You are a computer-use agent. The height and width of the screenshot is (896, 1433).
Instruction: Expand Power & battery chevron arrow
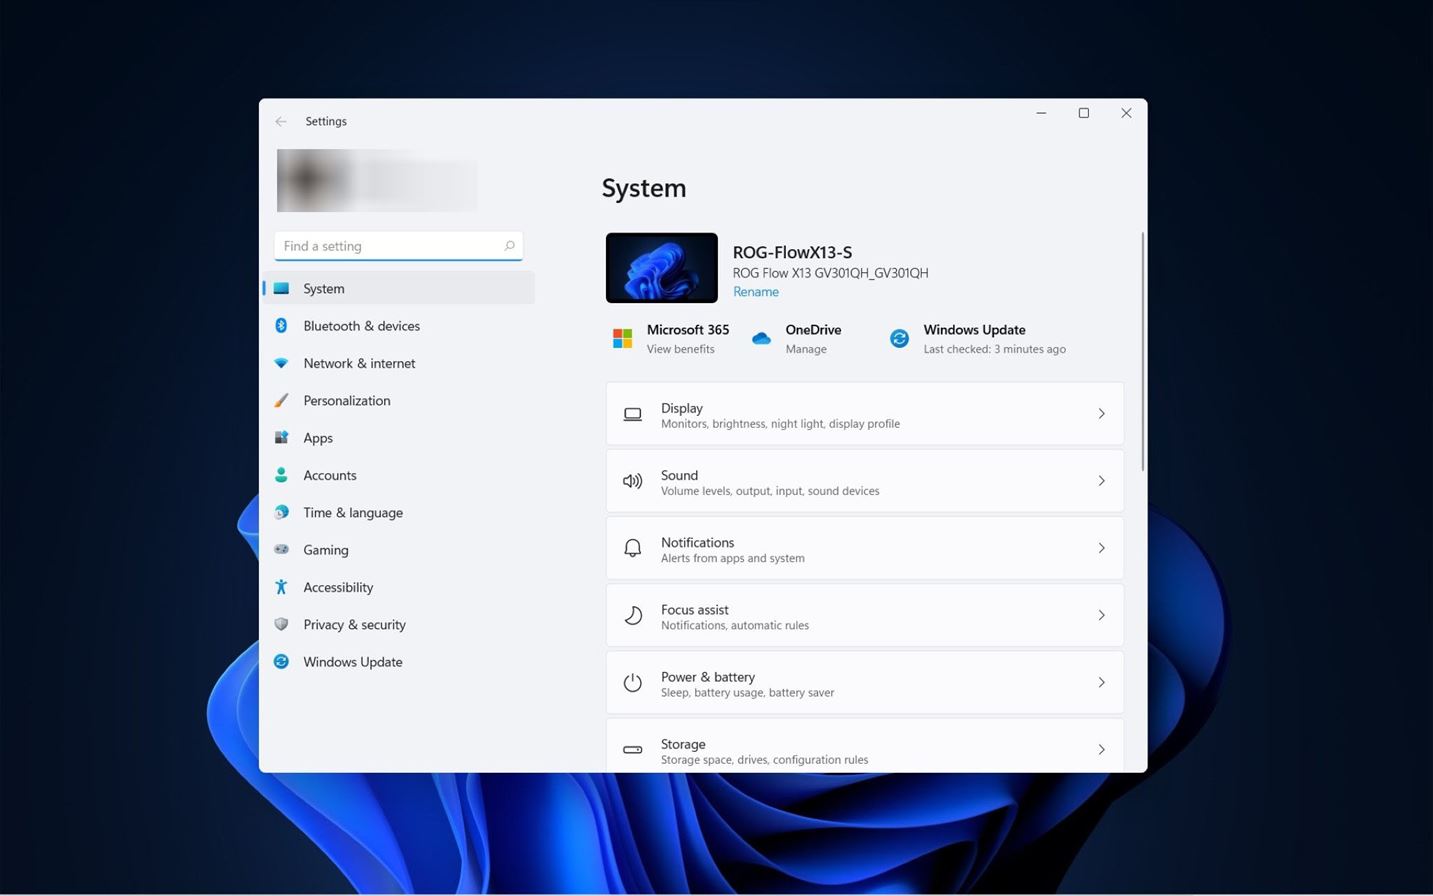[x=1101, y=682]
